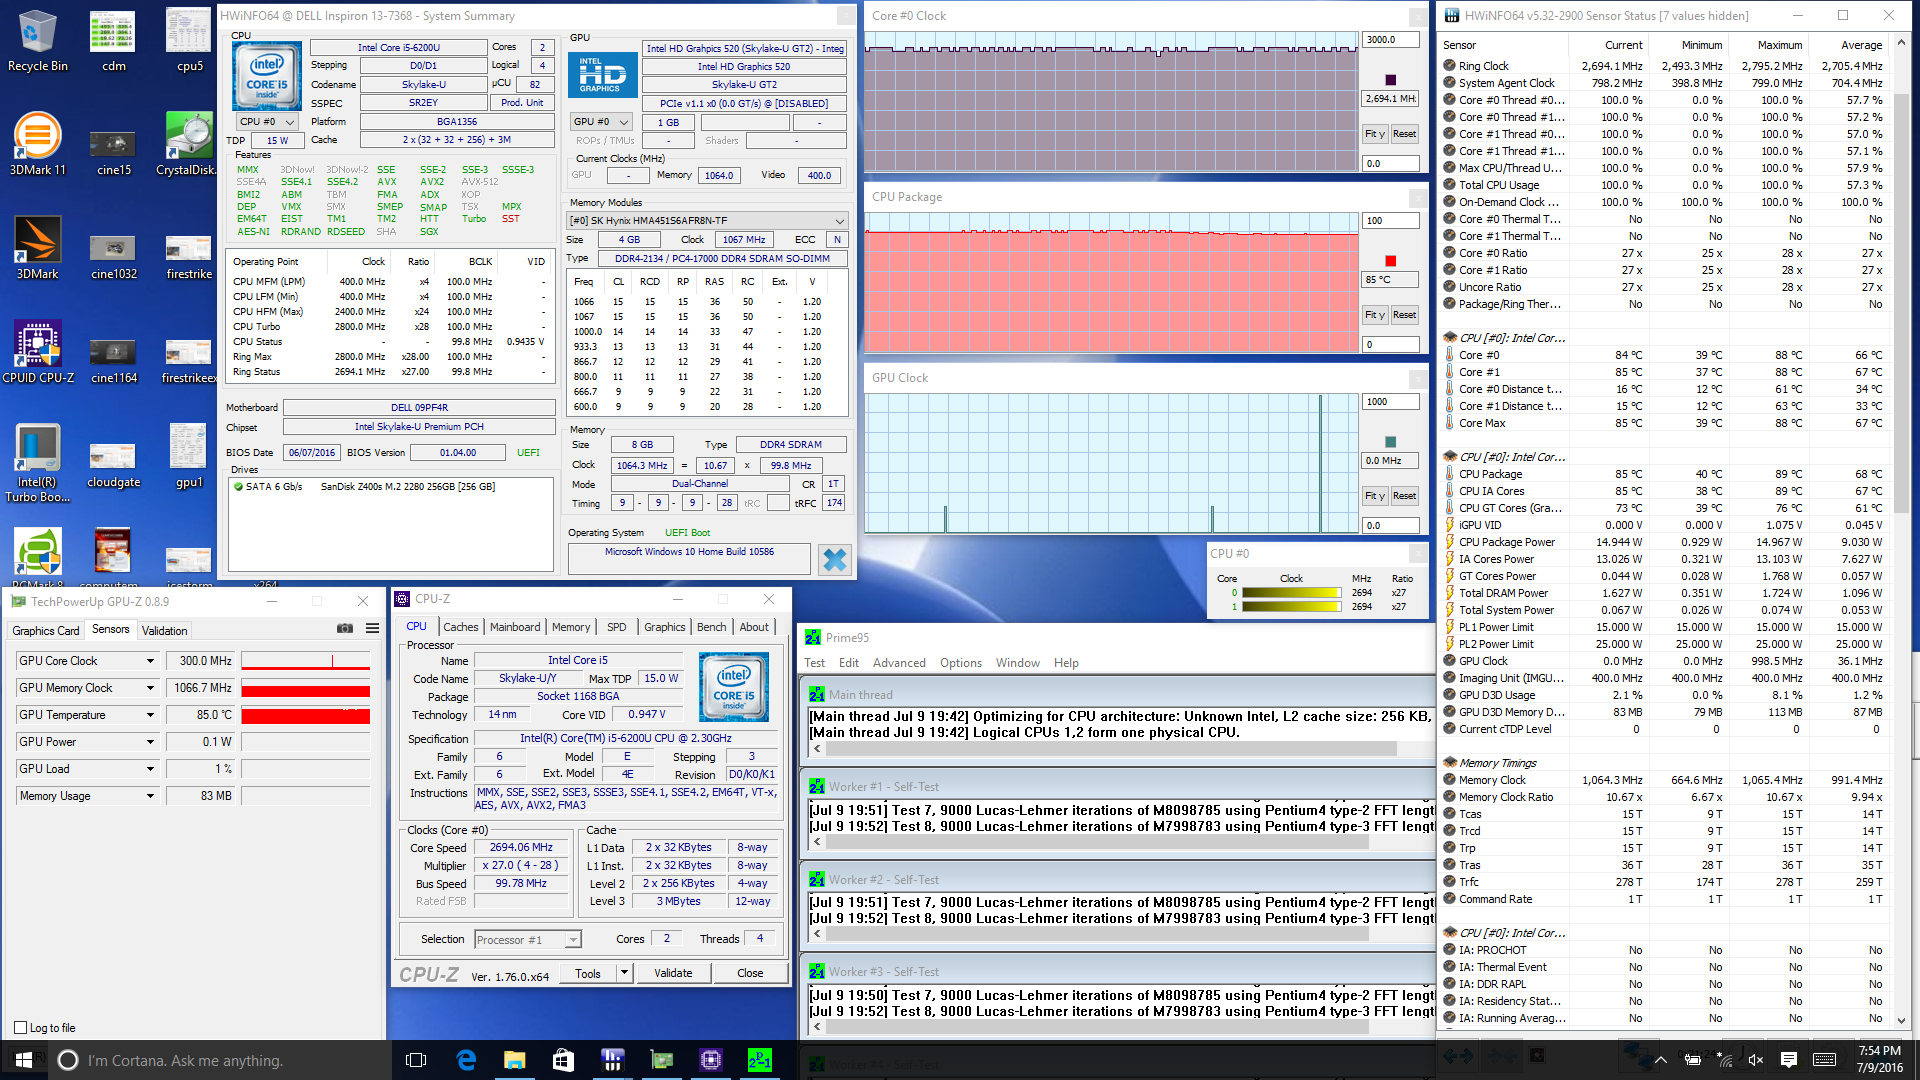Open the Options menu in Prime95

[961, 663]
